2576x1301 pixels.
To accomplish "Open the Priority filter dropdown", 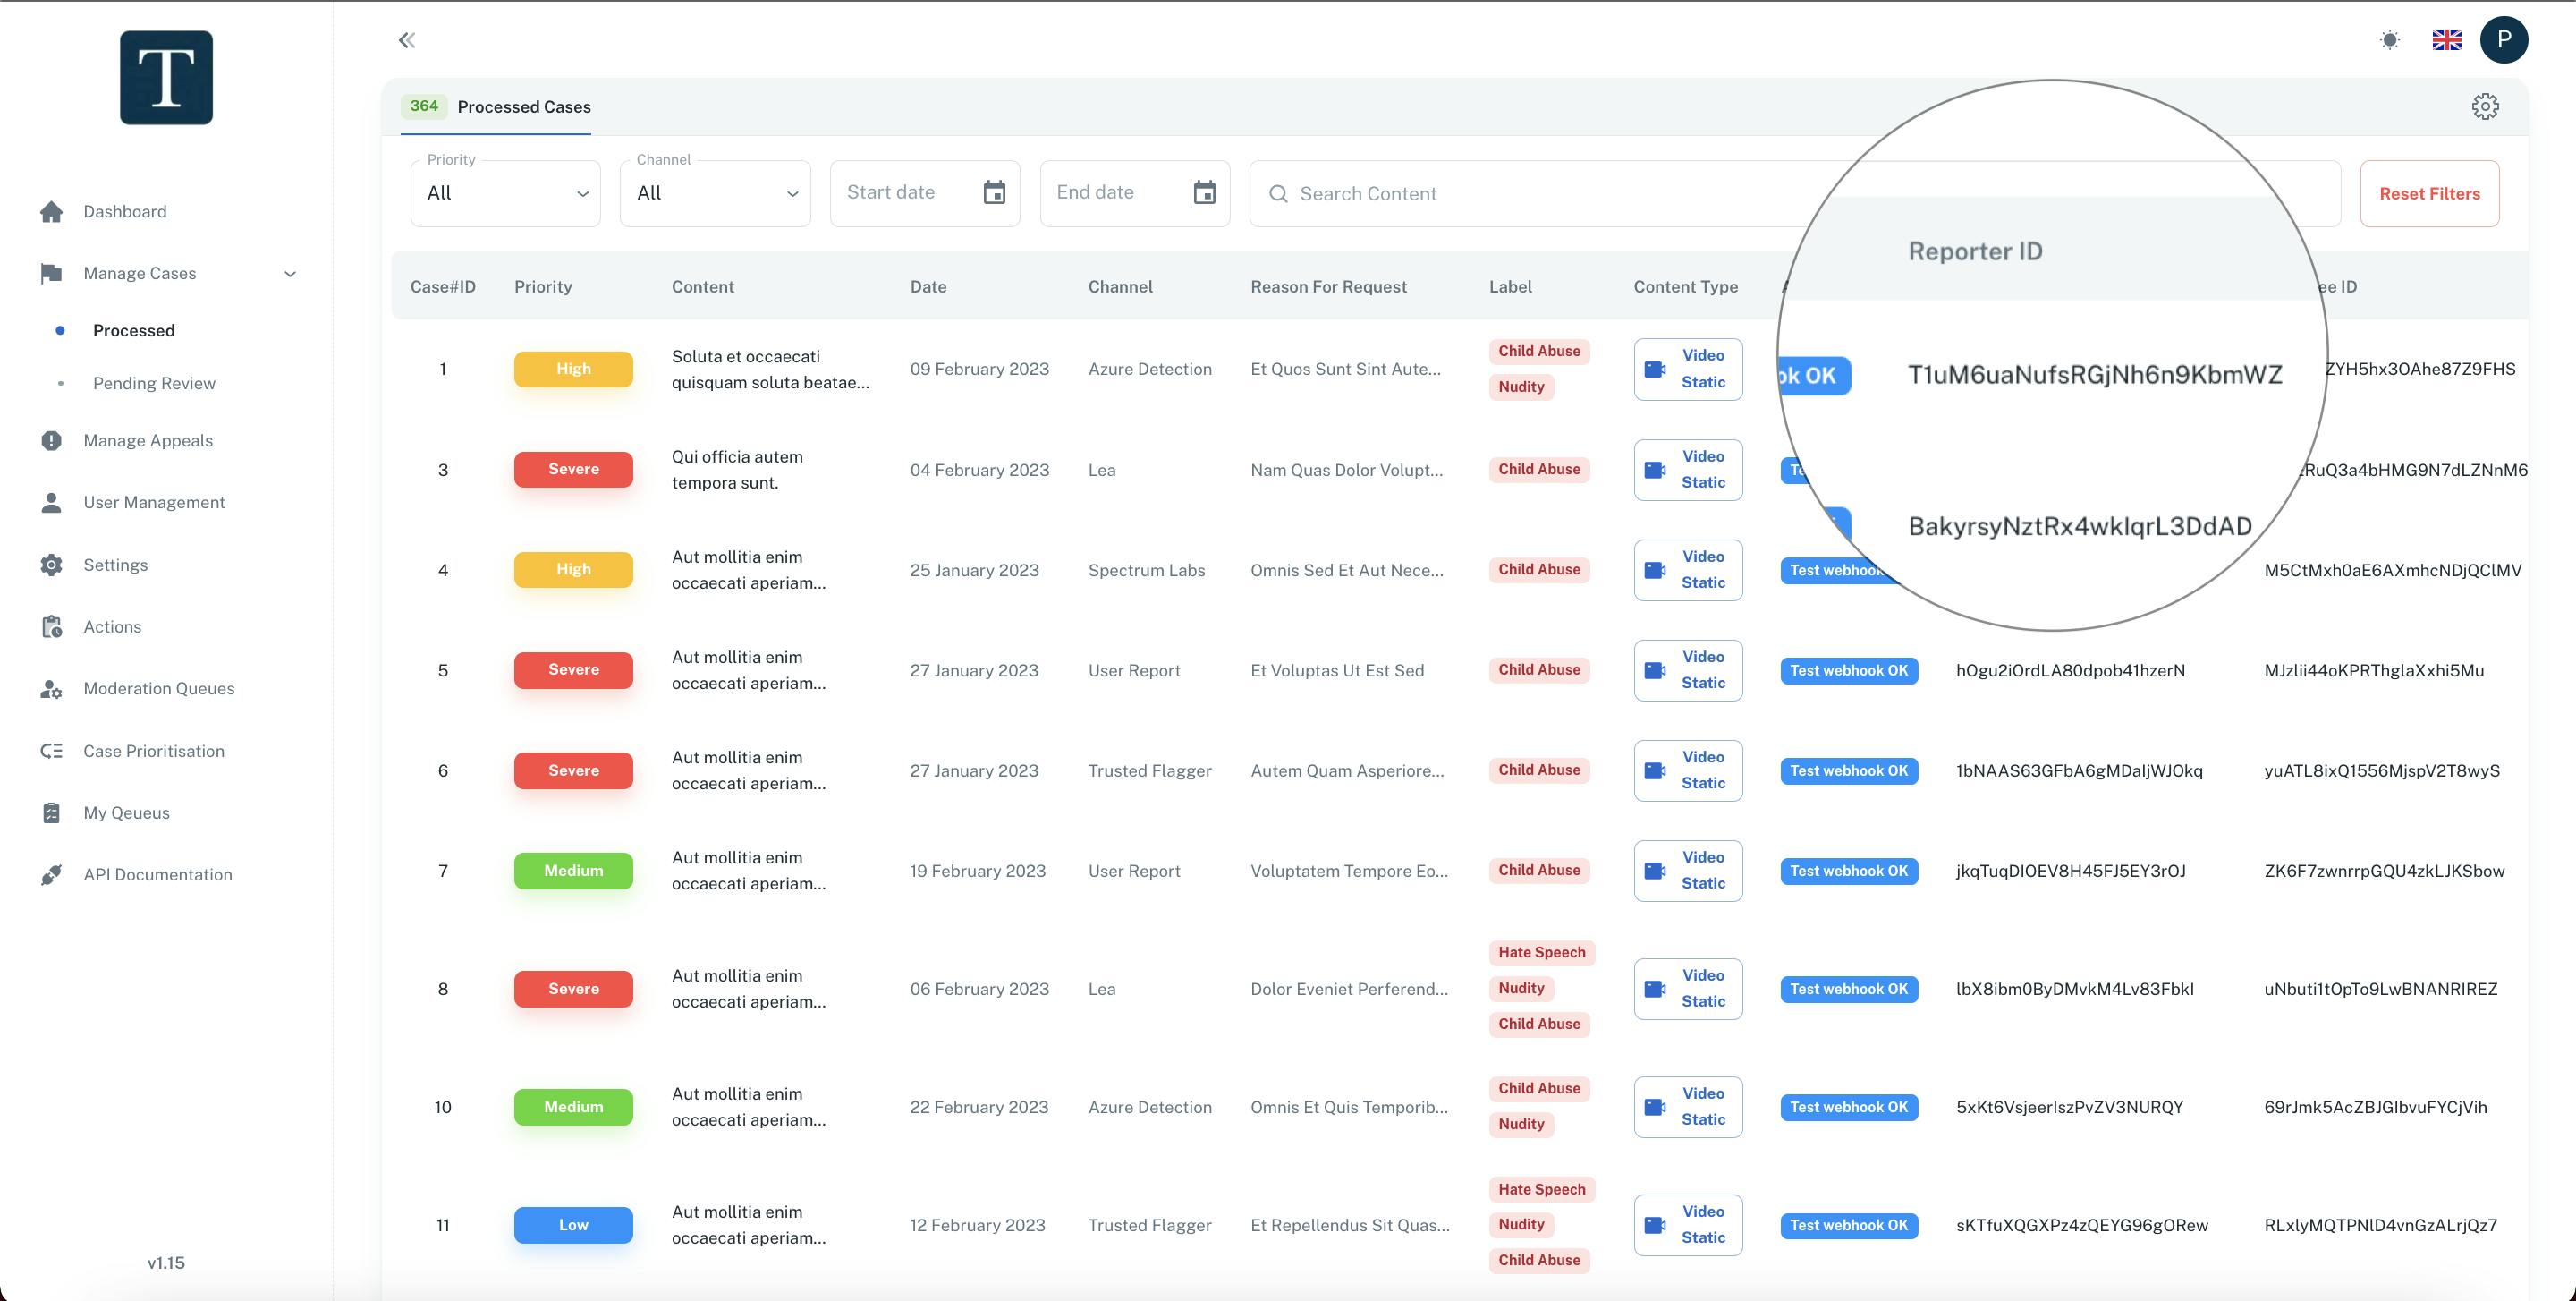I will click(x=505, y=193).
